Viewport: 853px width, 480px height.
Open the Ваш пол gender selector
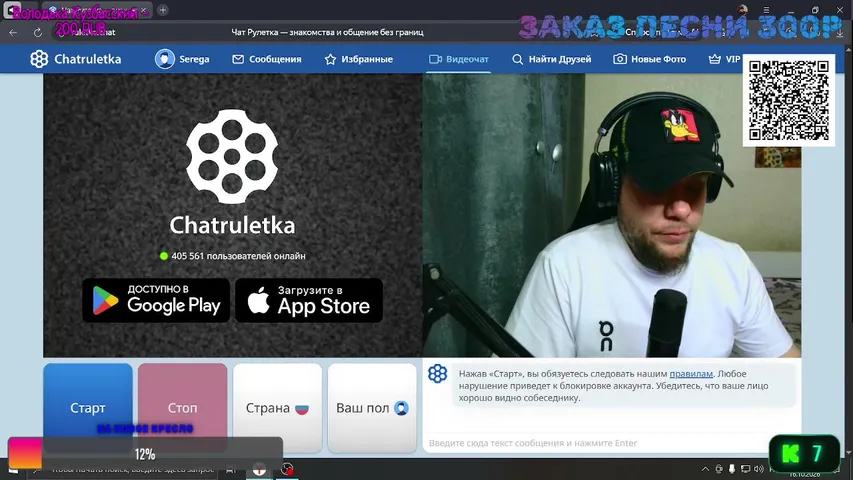click(372, 408)
